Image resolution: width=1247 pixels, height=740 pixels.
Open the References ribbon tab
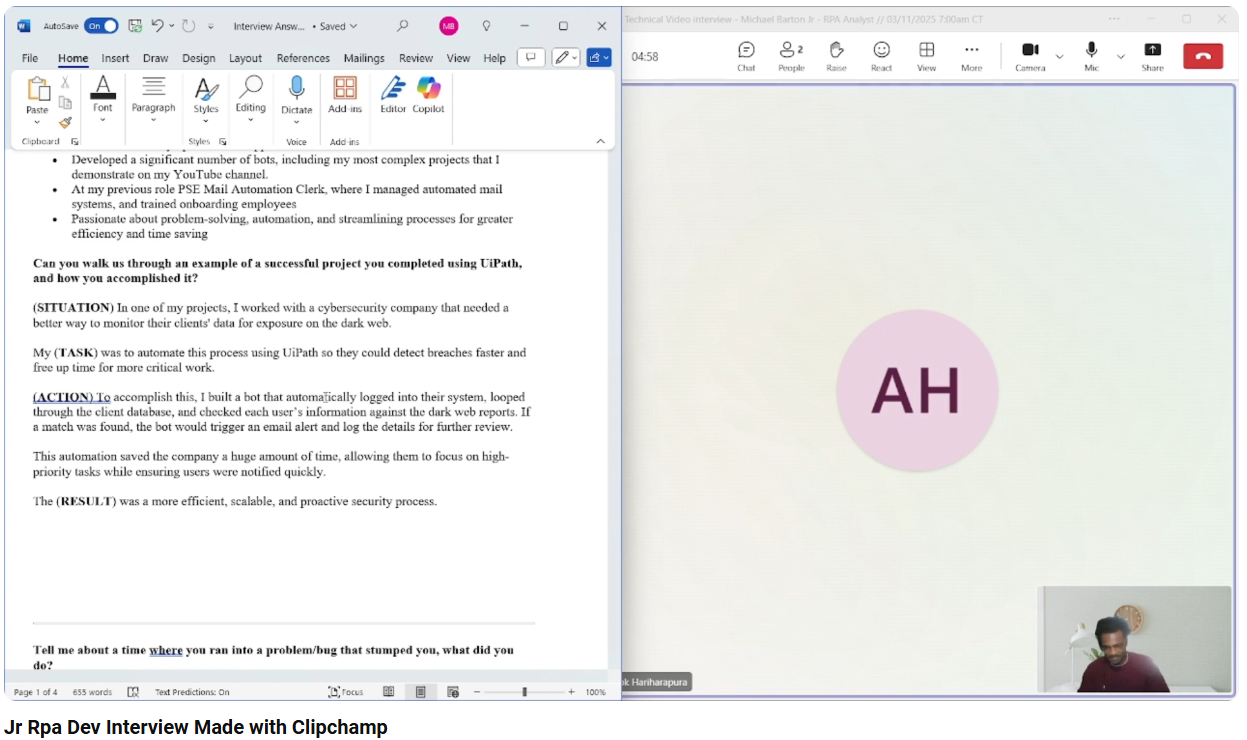pyautogui.click(x=303, y=58)
